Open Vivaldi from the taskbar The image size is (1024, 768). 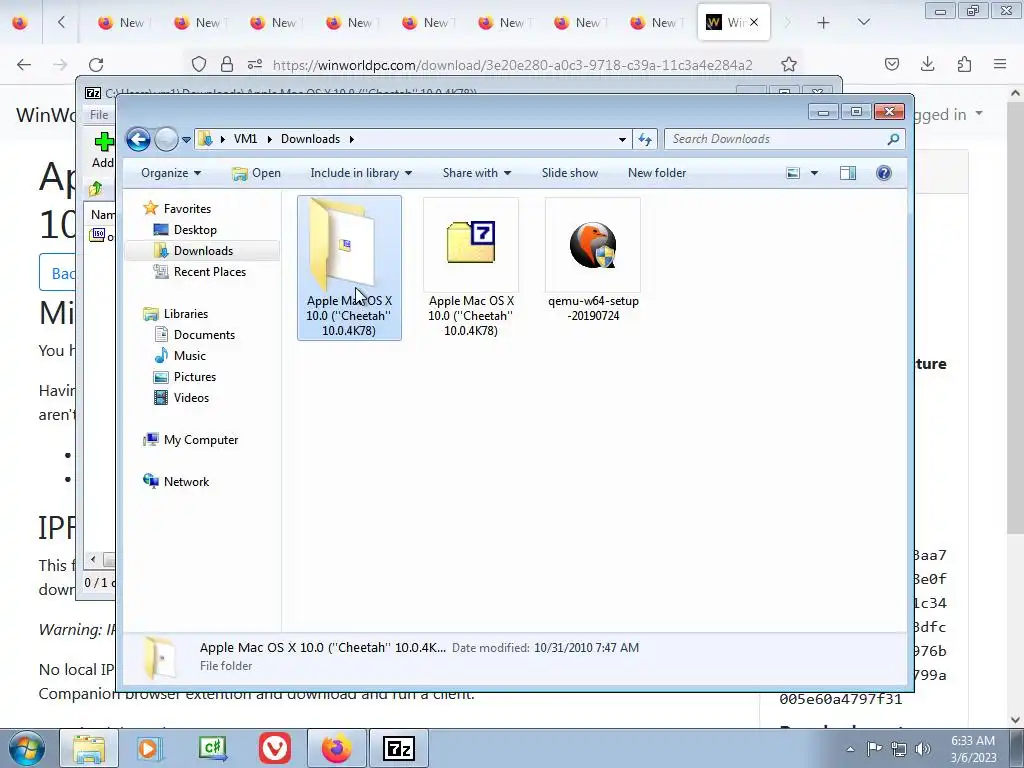(275, 748)
